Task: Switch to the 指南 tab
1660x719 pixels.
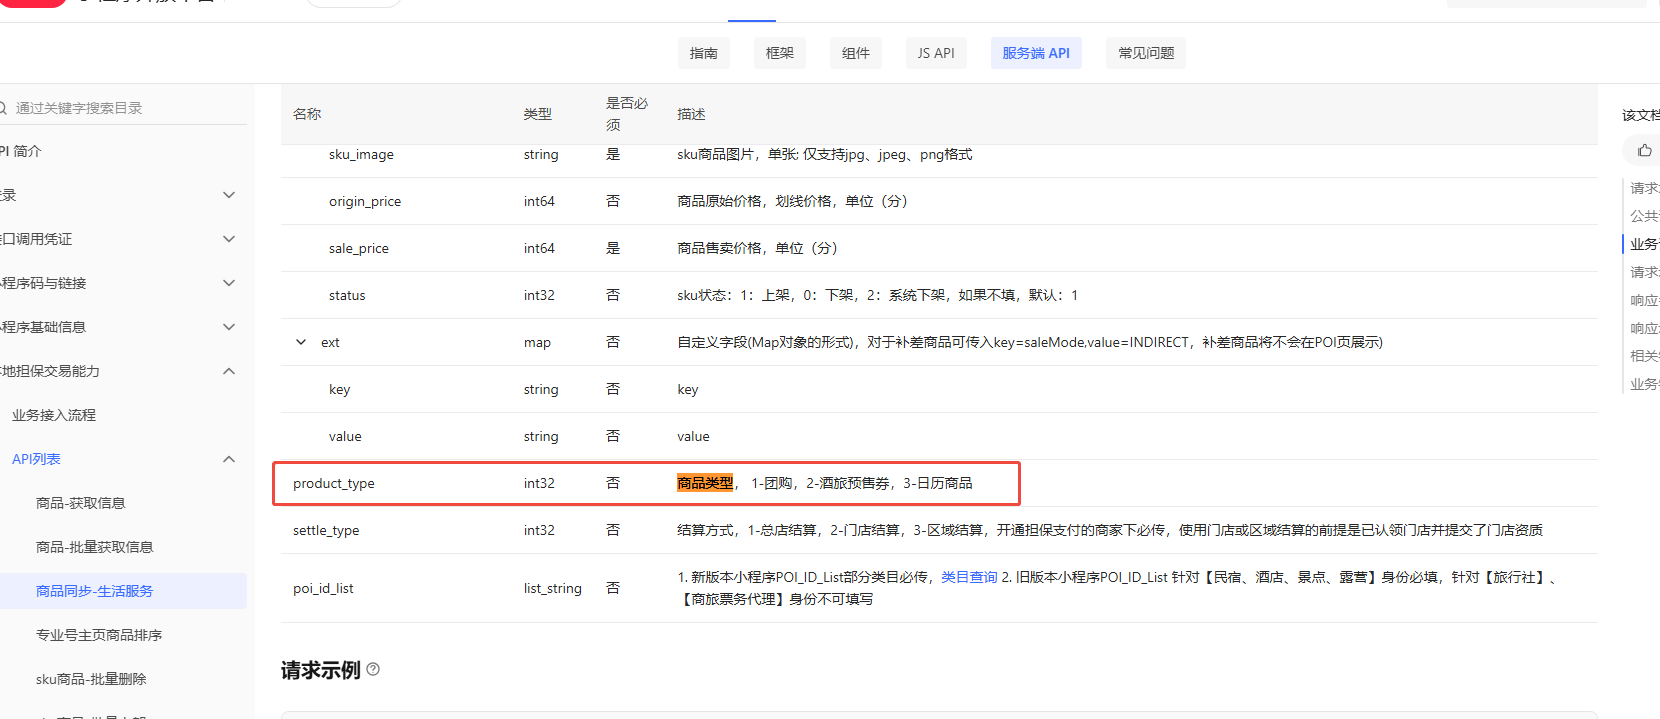Action: 703,53
